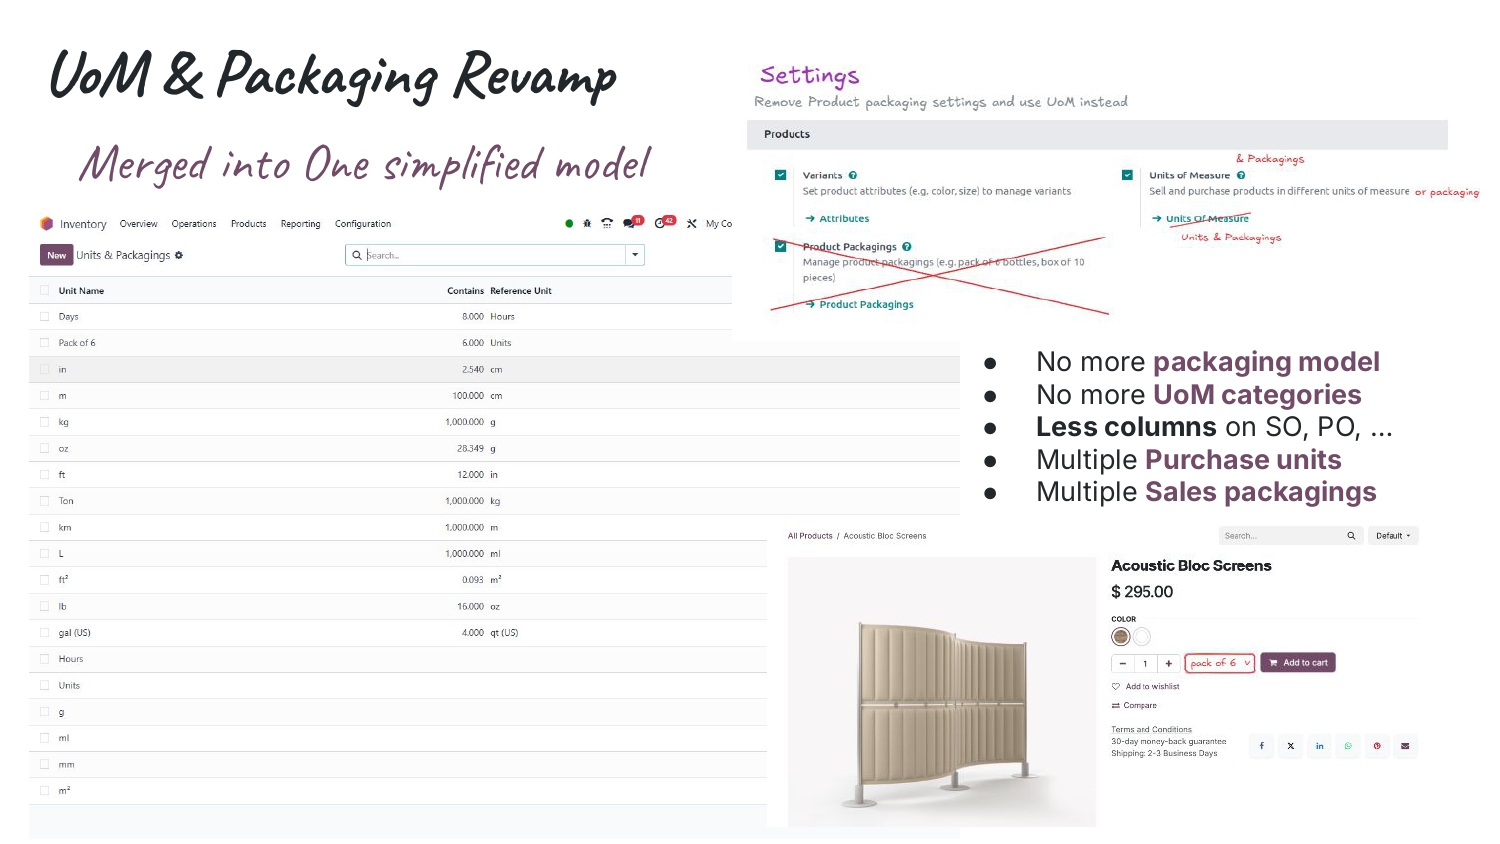Open the pack of 6 unit dropdown
The image size is (1500, 844).
click(1219, 662)
